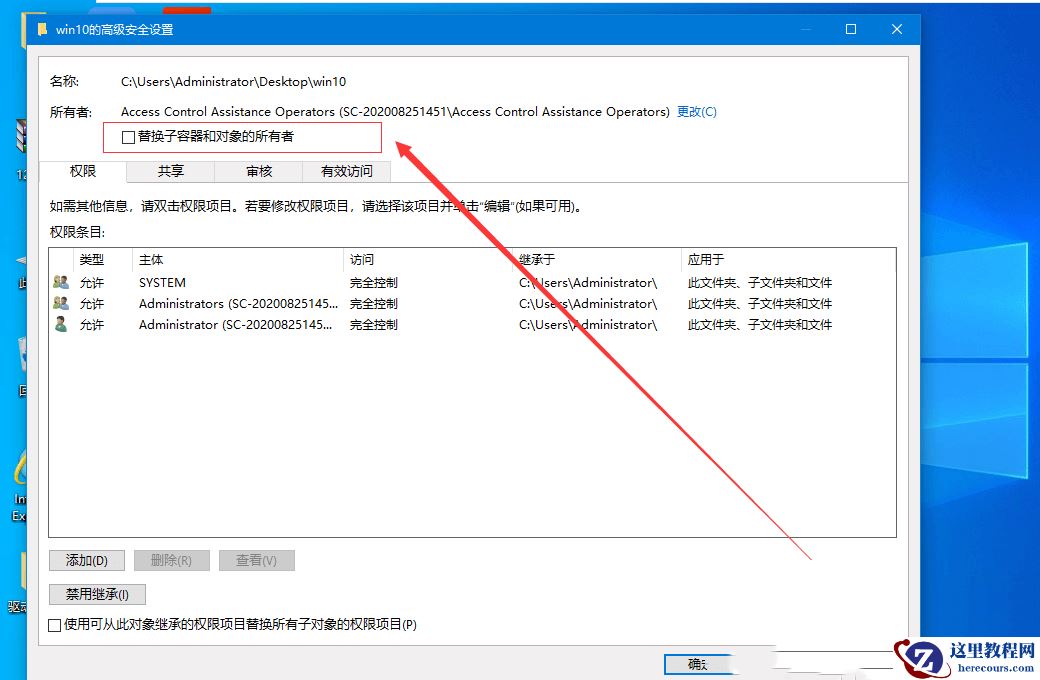Click the 禁用继承(I) button
1040x680 pixels.
tap(96, 593)
